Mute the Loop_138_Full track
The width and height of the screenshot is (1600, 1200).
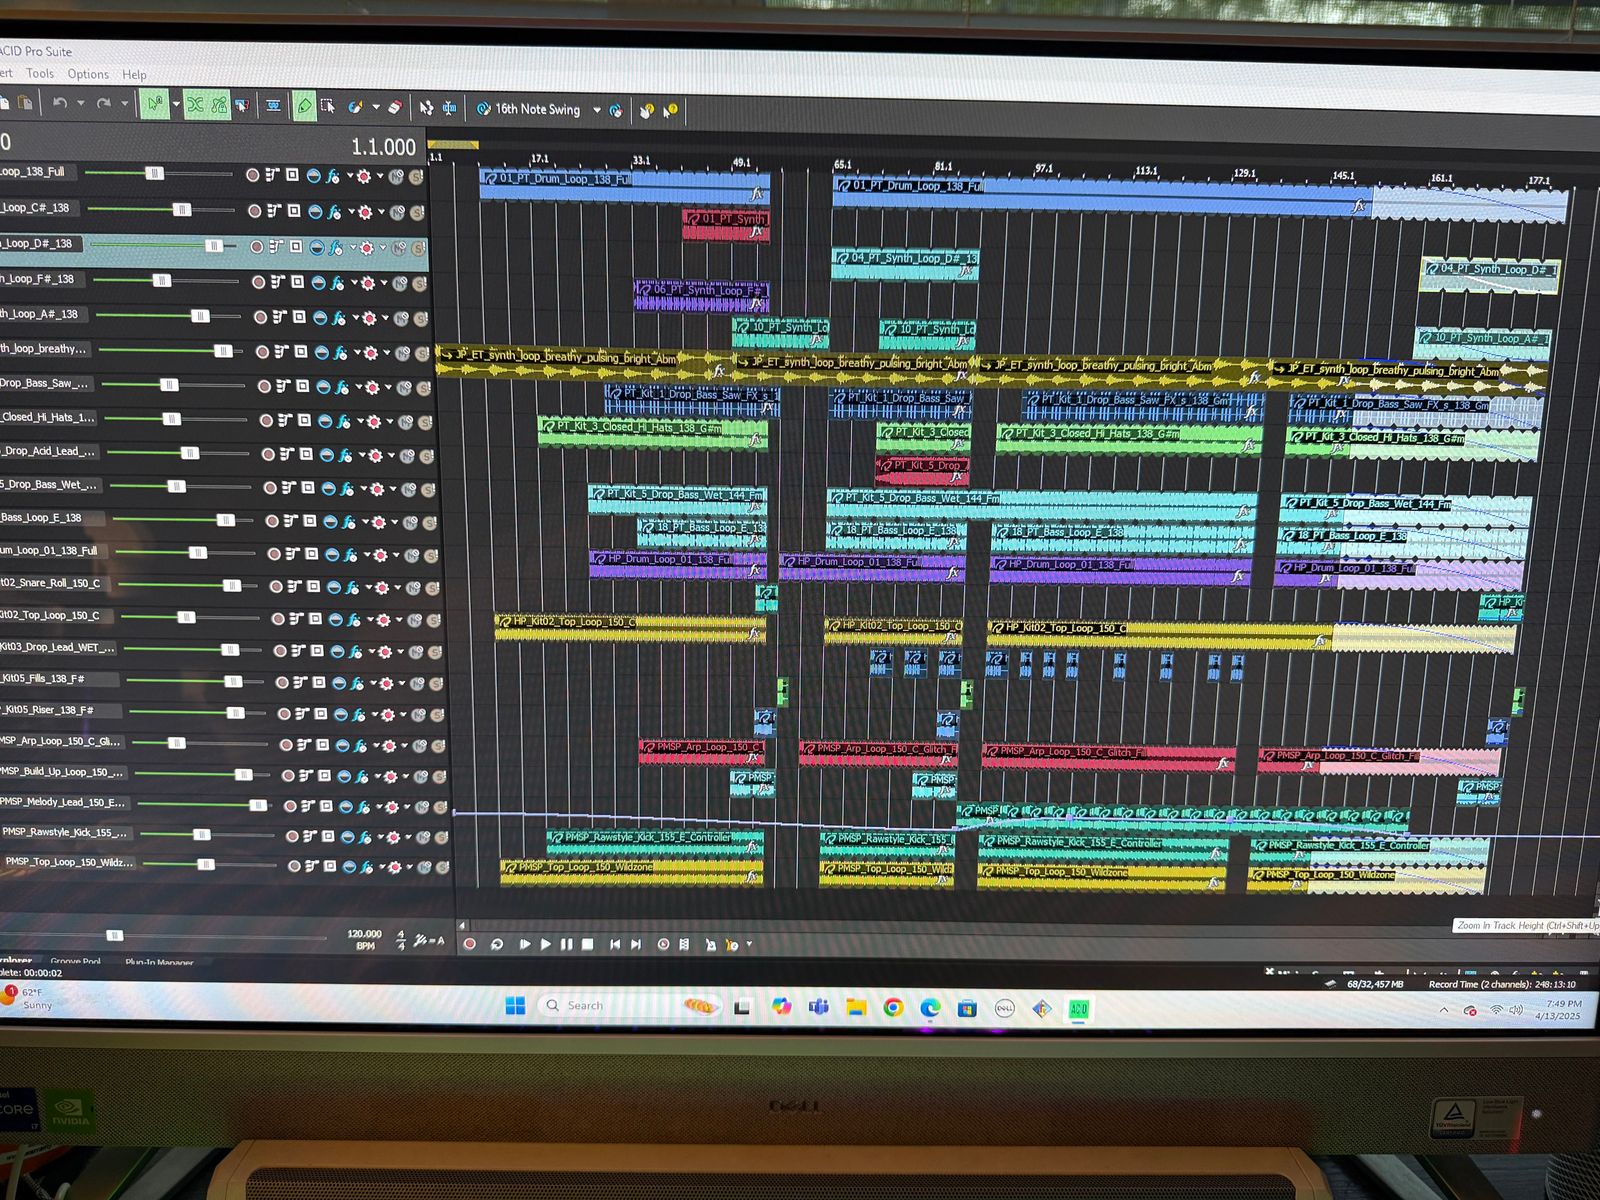(396, 177)
